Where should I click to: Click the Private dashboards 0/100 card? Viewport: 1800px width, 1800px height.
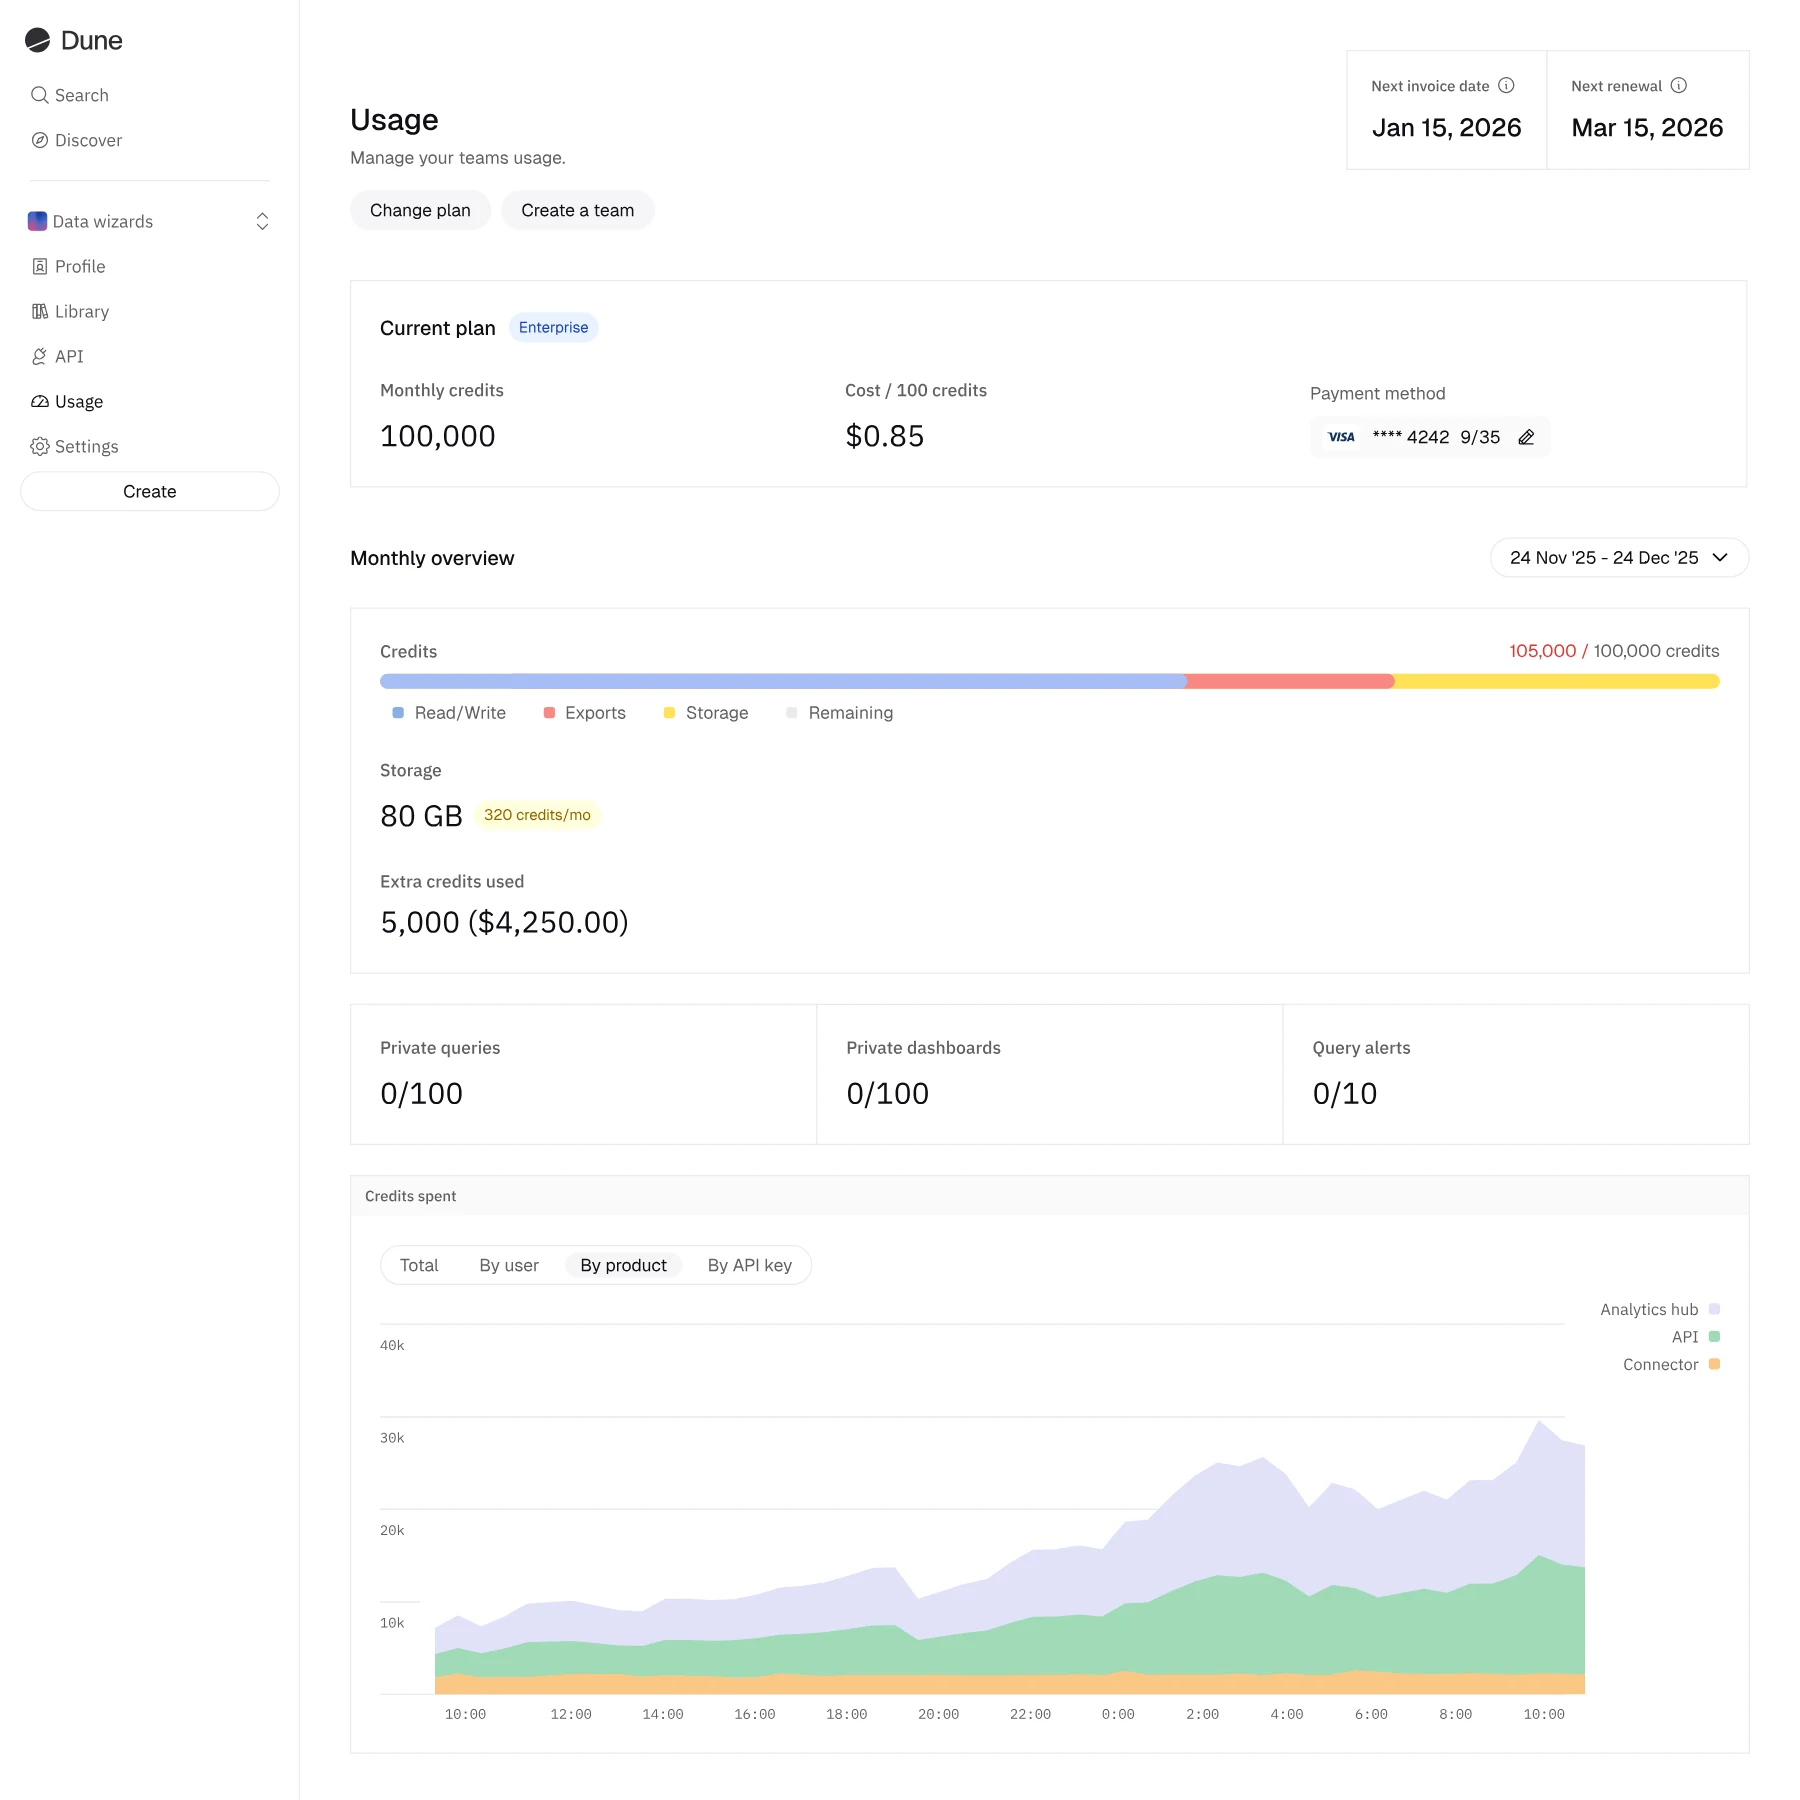1049,1074
